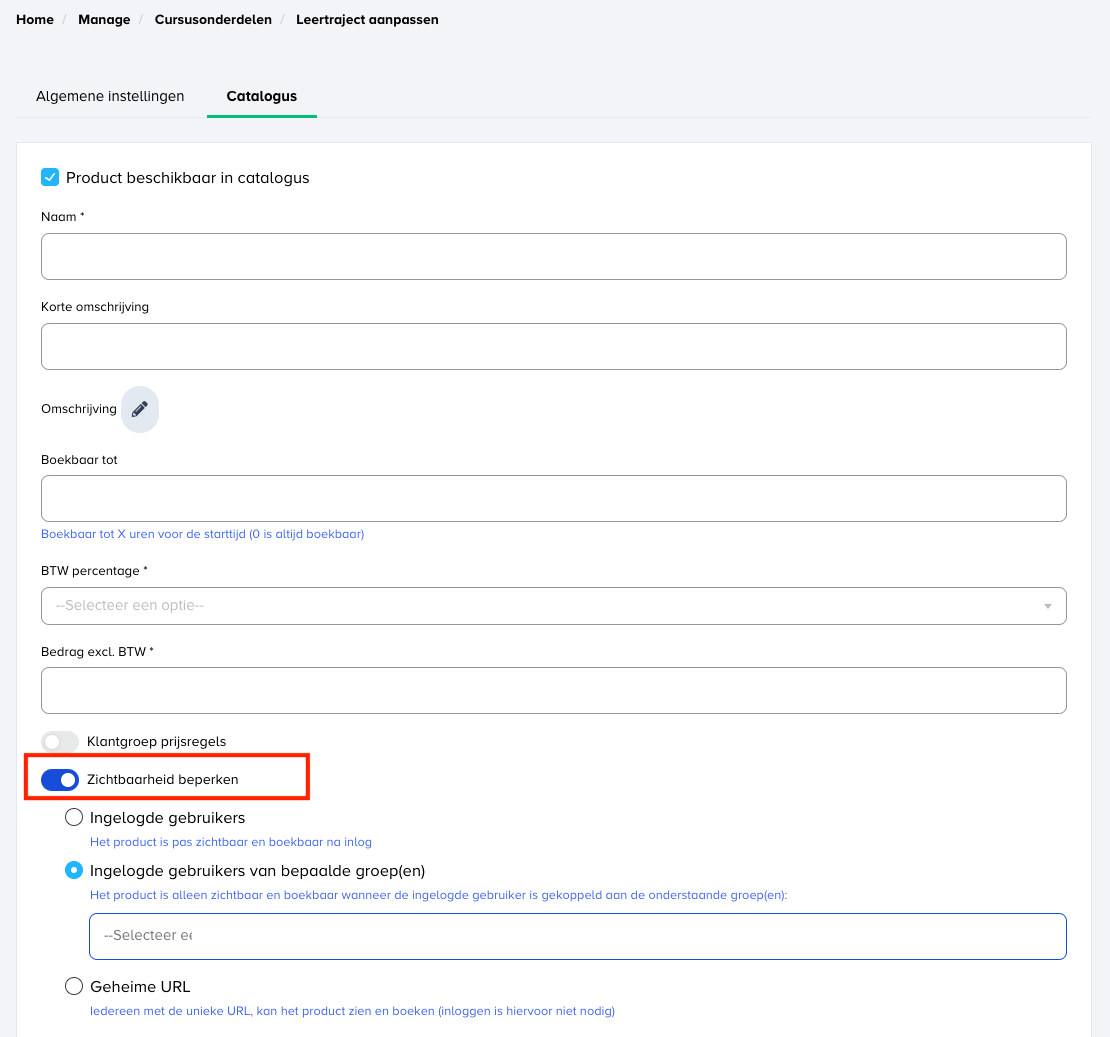The image size is (1110, 1037).
Task: Turn off Zichtbaarheid beperken toggle
Action: 60,779
